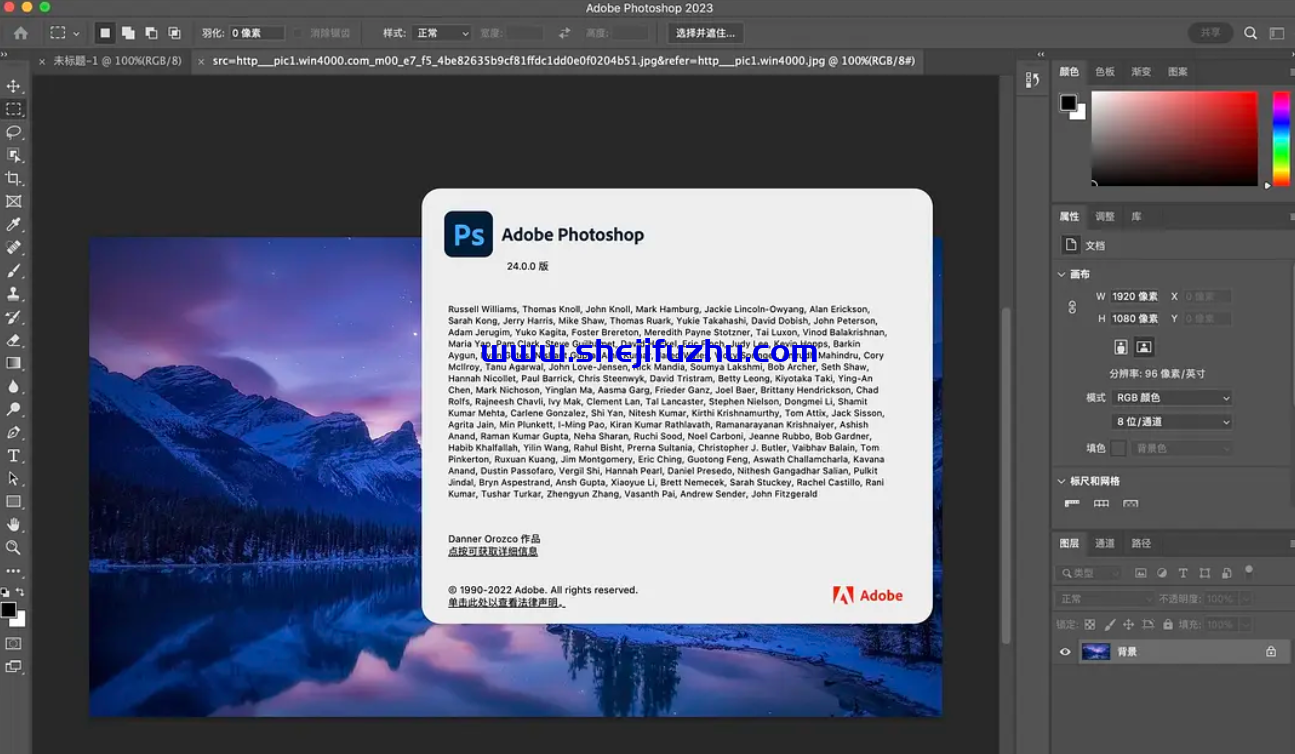Click the Home icon in the options bar

pyautogui.click(x=21, y=33)
